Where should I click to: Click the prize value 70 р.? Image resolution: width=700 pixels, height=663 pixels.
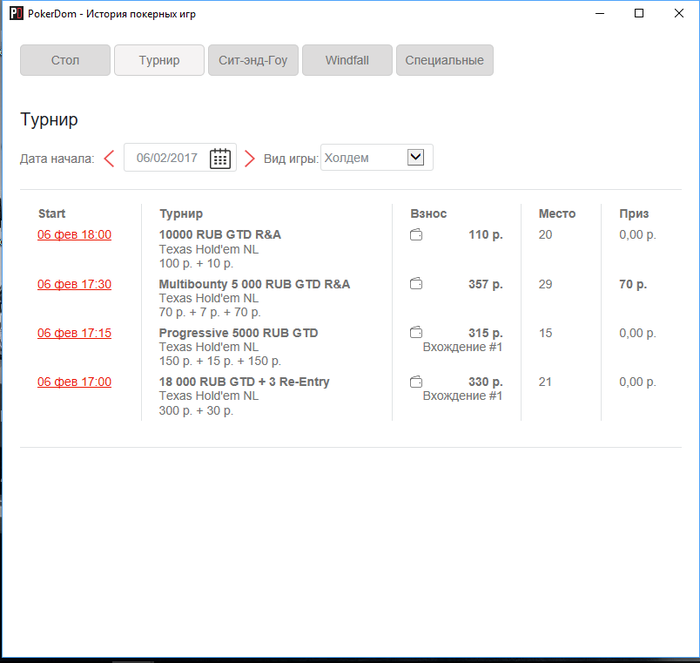click(633, 284)
